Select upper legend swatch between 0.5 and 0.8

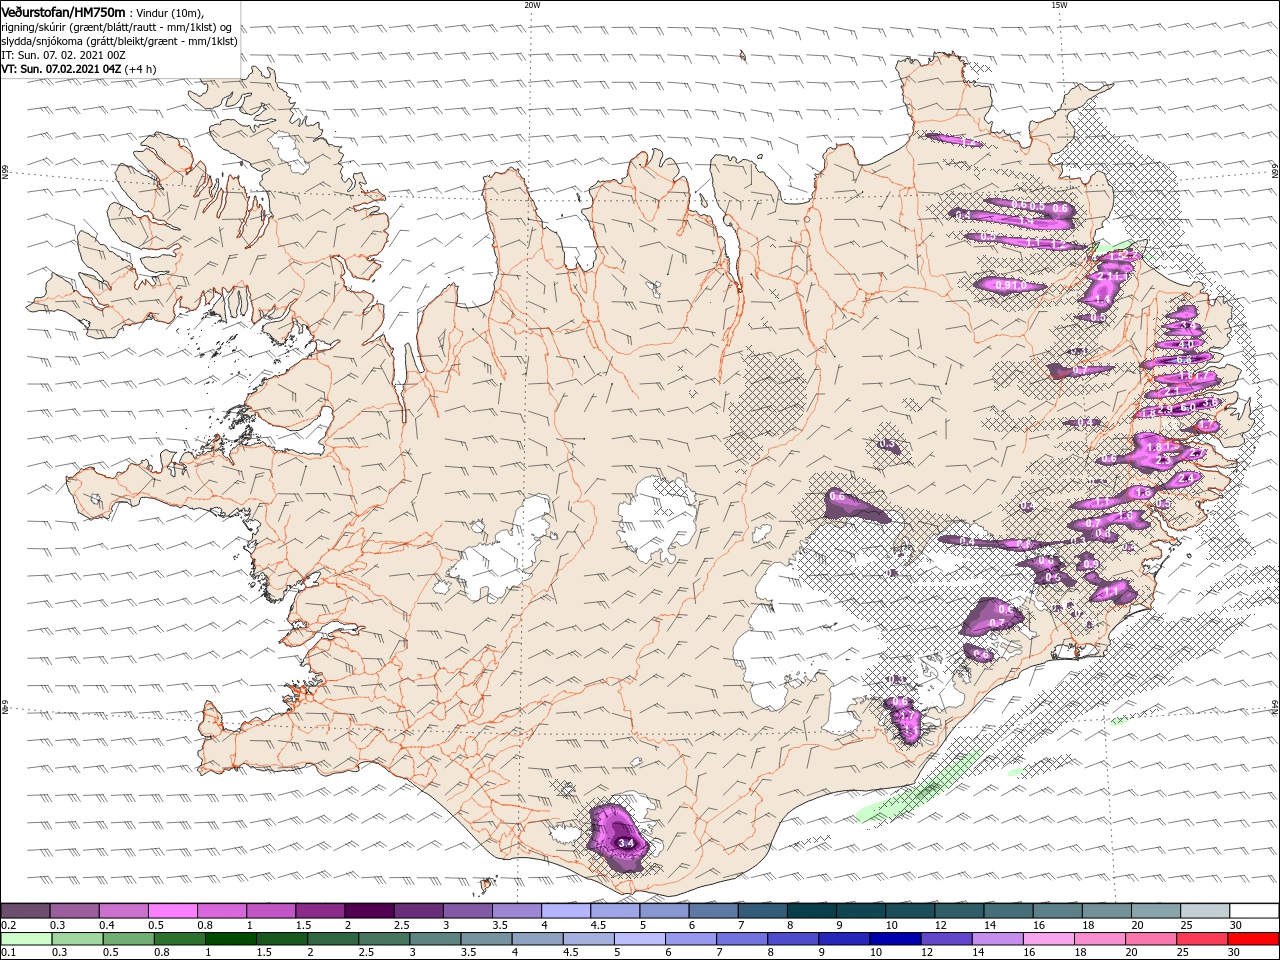[172, 911]
